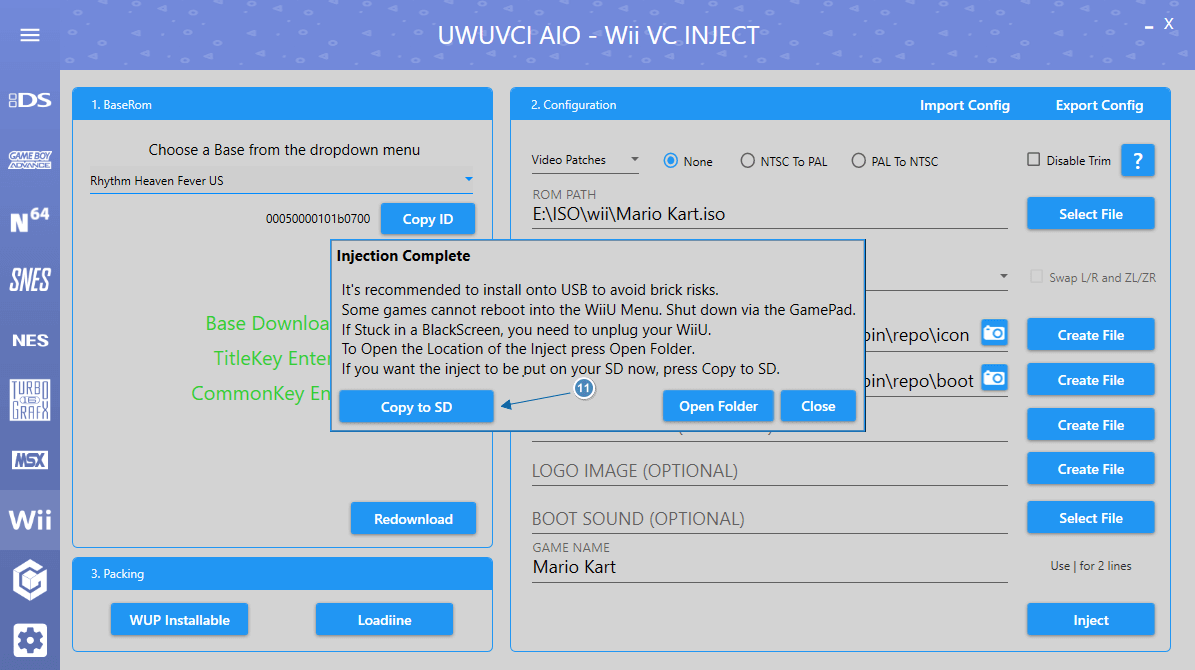The image size is (1195, 670).
Task: Click the LOGO IMAGE (OPTIONAL) field
Action: tap(770, 471)
